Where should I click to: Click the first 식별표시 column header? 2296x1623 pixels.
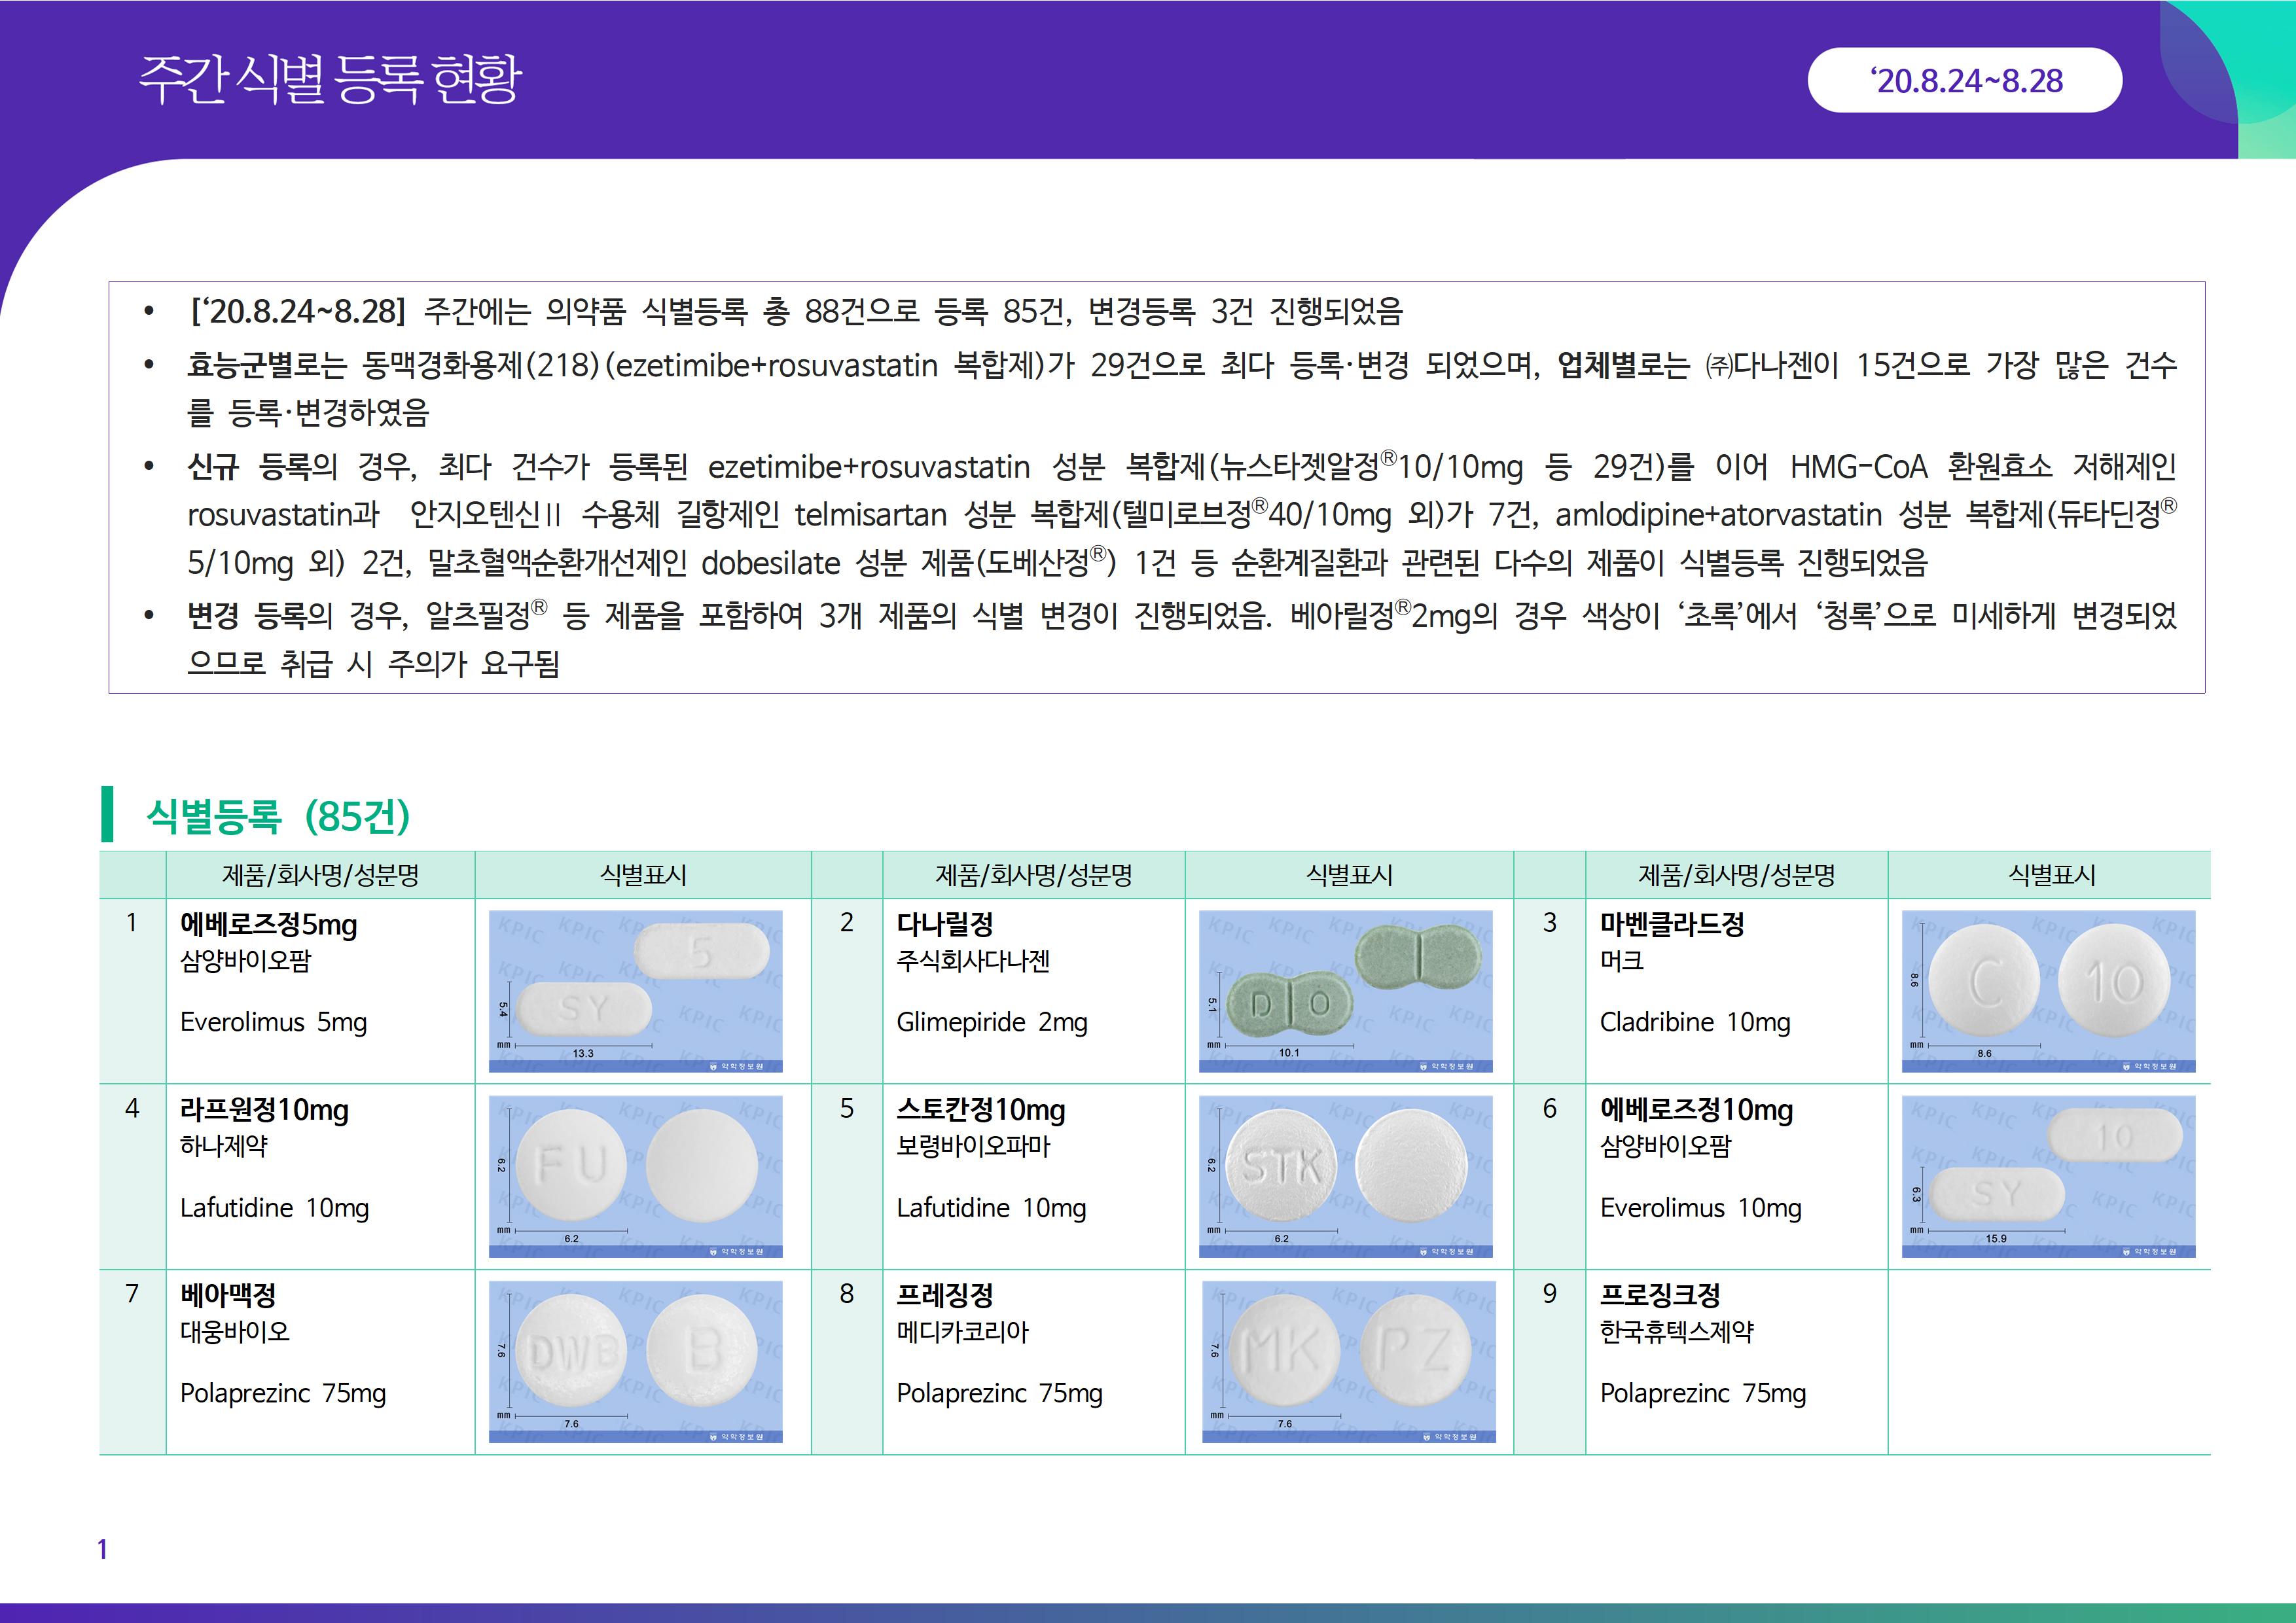642,875
